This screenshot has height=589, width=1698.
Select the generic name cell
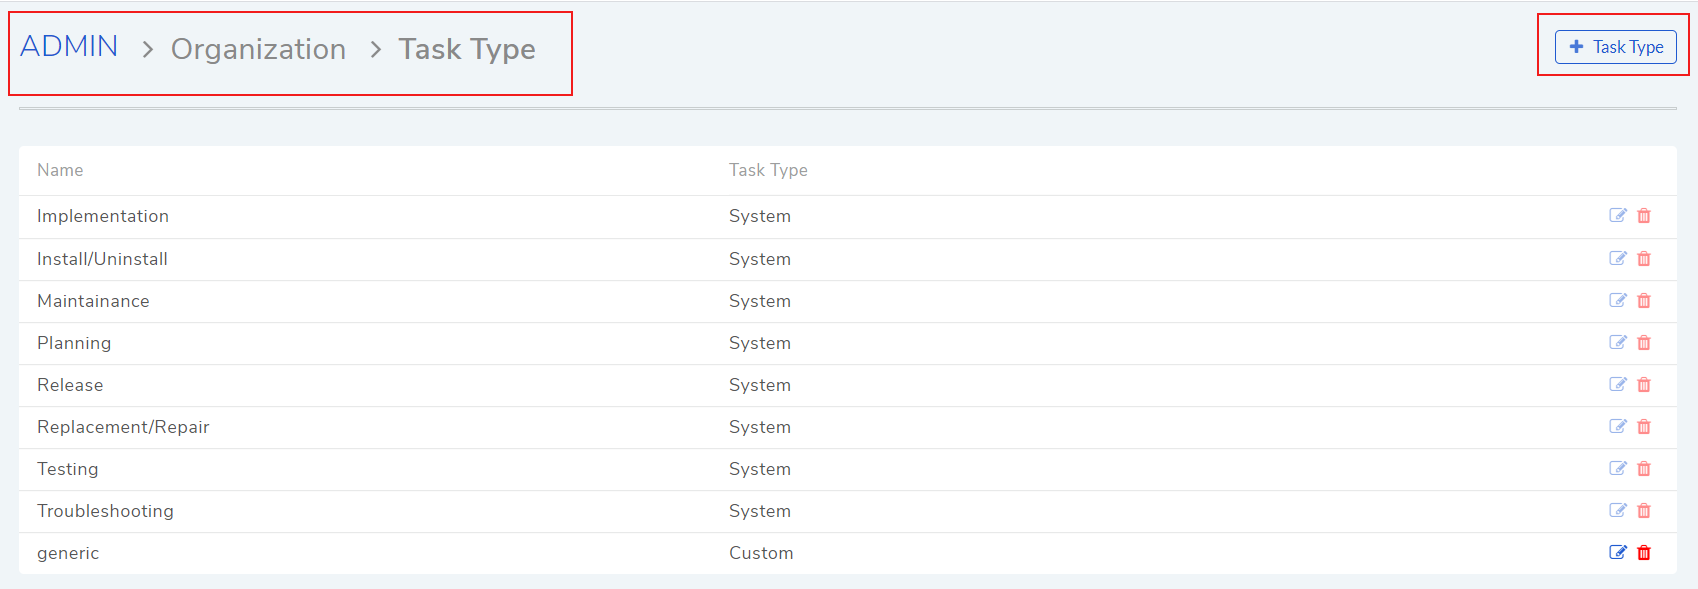[x=68, y=553]
